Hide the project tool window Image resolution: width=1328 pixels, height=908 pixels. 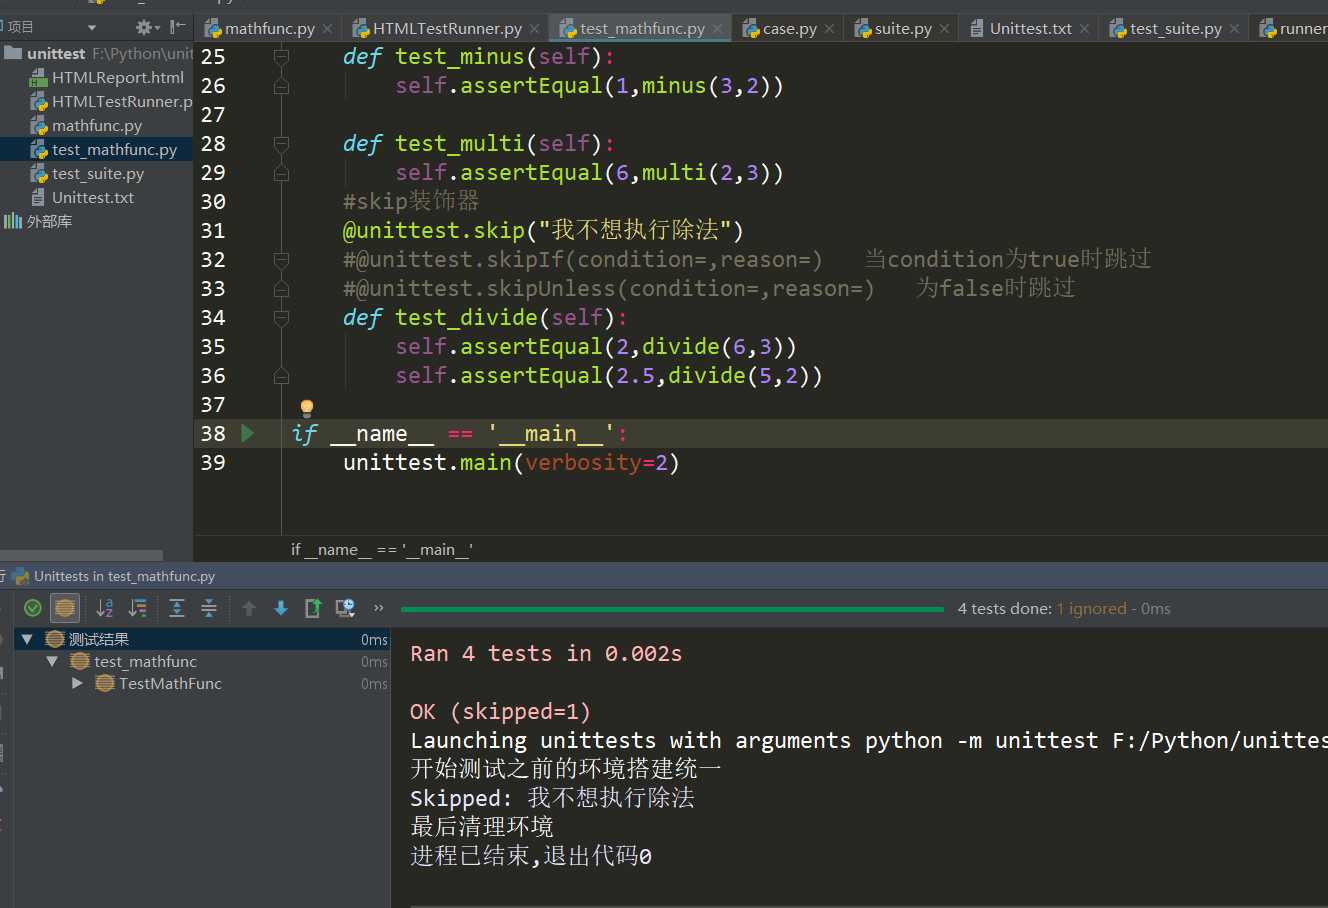178,27
